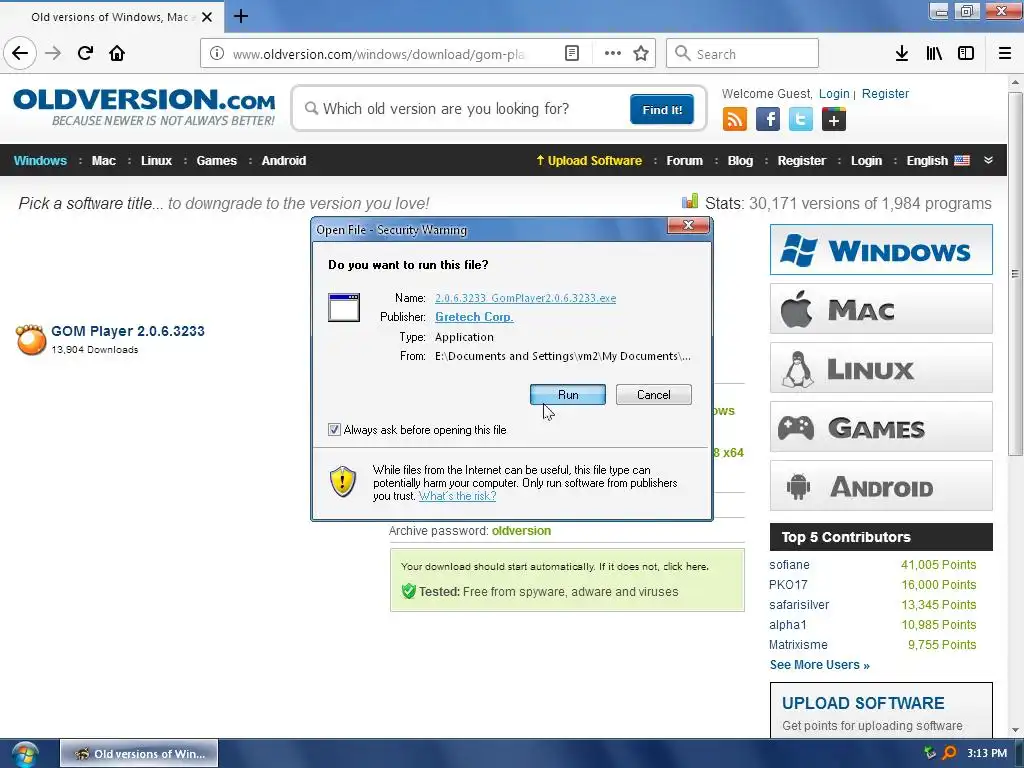Show the sidebars icon
Screen dimensions: 1024x768
[966, 54]
